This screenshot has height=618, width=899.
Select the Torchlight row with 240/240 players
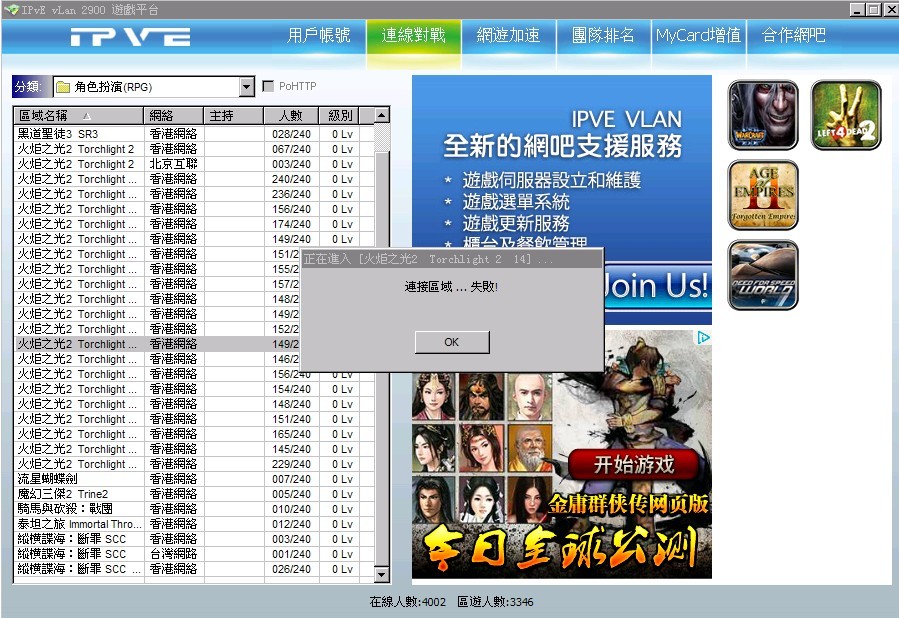(x=194, y=179)
